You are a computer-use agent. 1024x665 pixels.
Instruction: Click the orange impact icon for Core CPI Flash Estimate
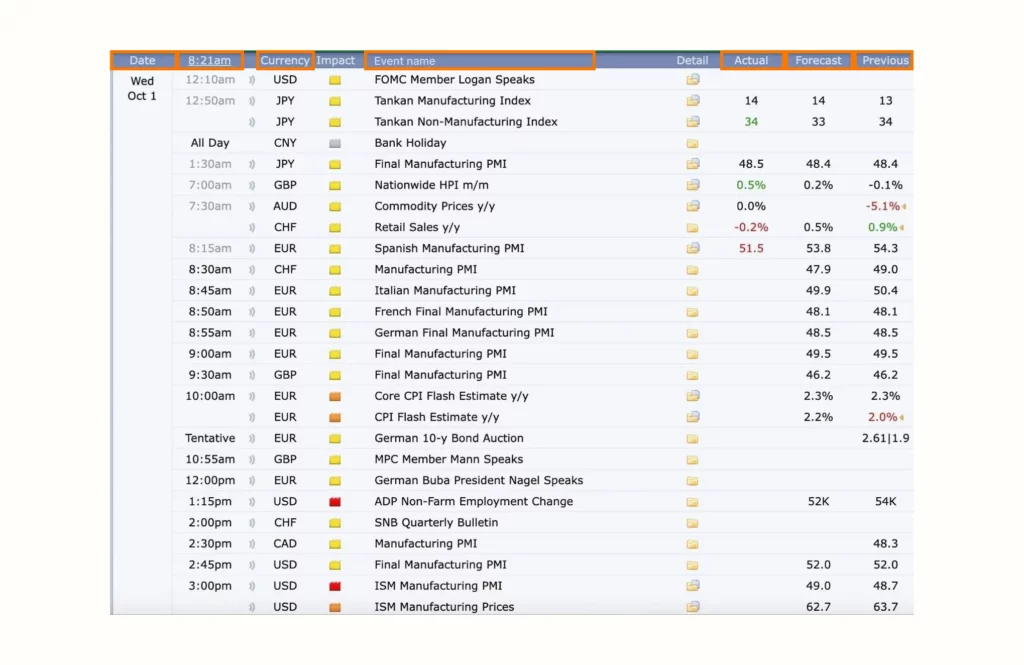[x=336, y=395]
